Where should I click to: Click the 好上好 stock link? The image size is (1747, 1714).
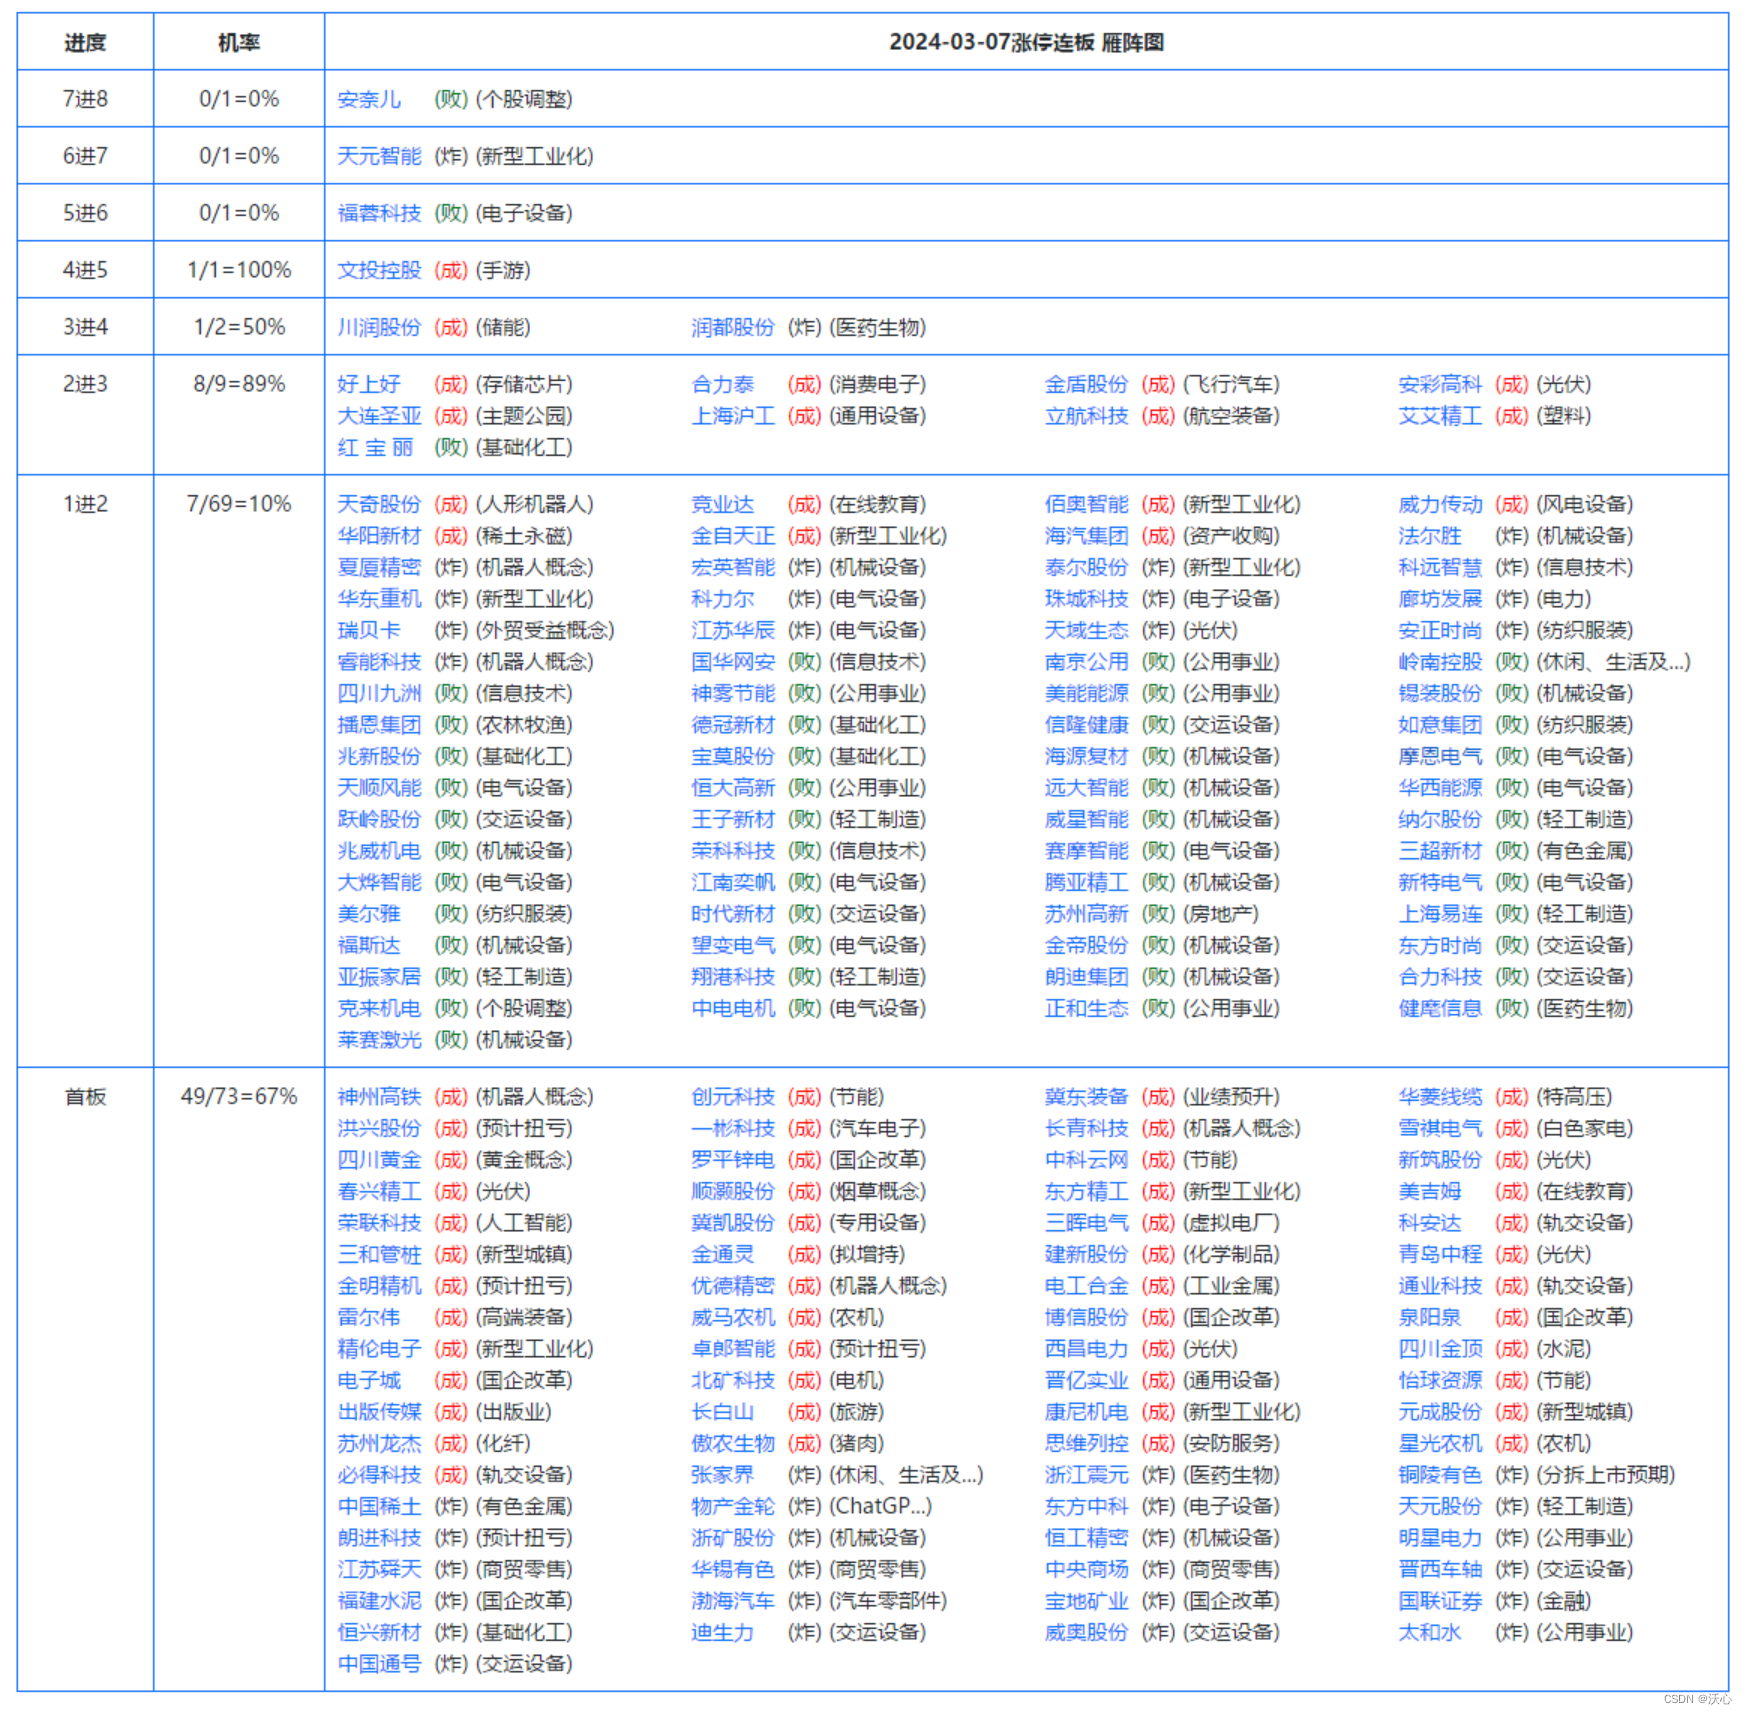click(x=369, y=384)
